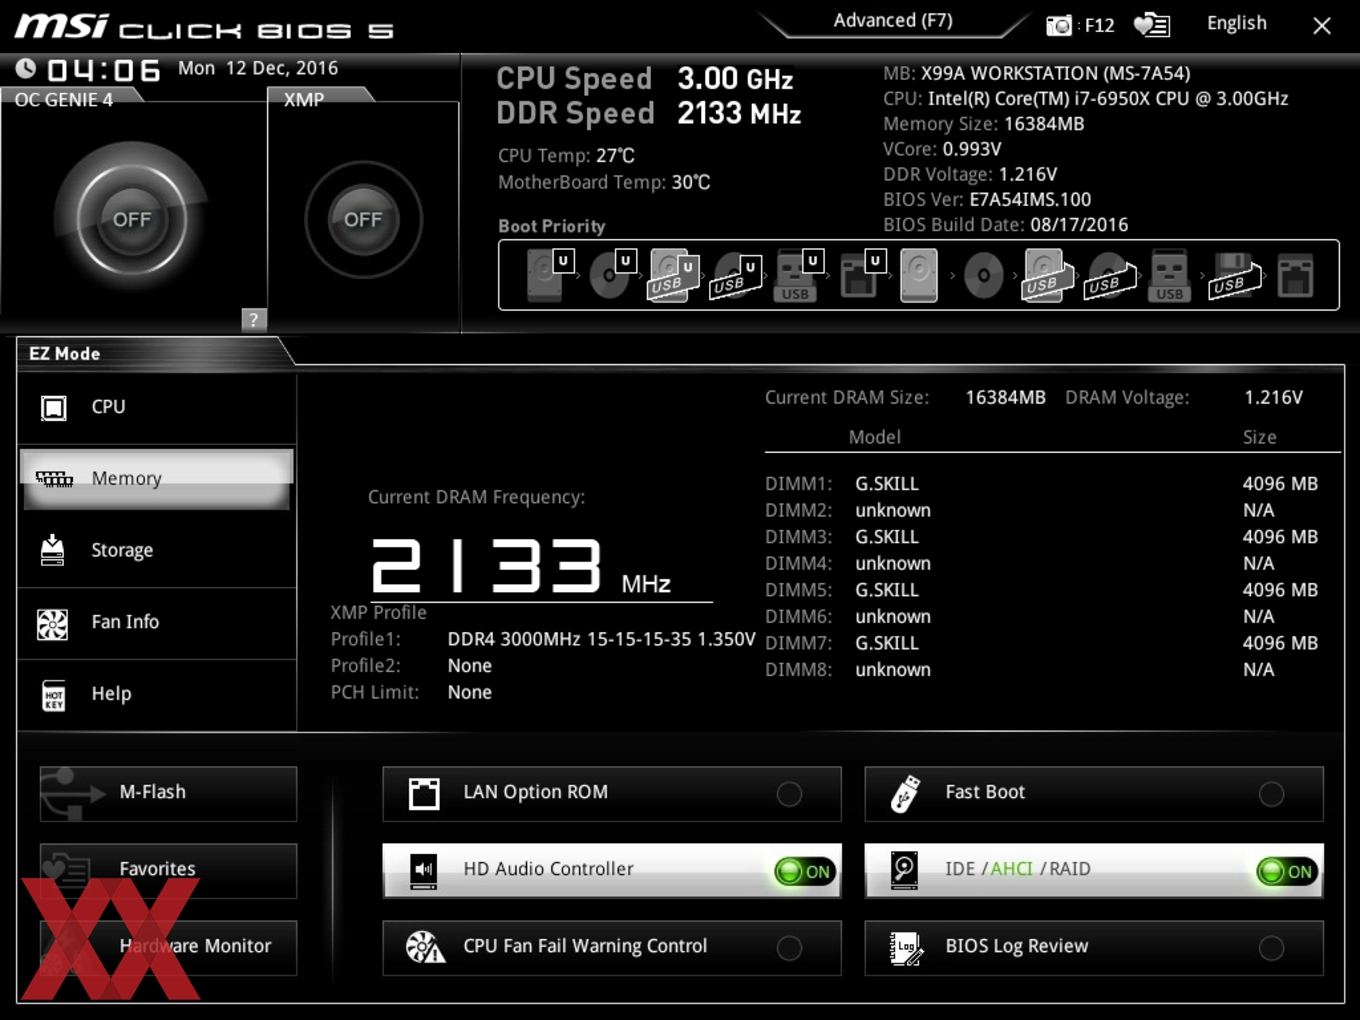Open the CPU section in EZ Mode
This screenshot has height=1020, width=1360.
157,408
